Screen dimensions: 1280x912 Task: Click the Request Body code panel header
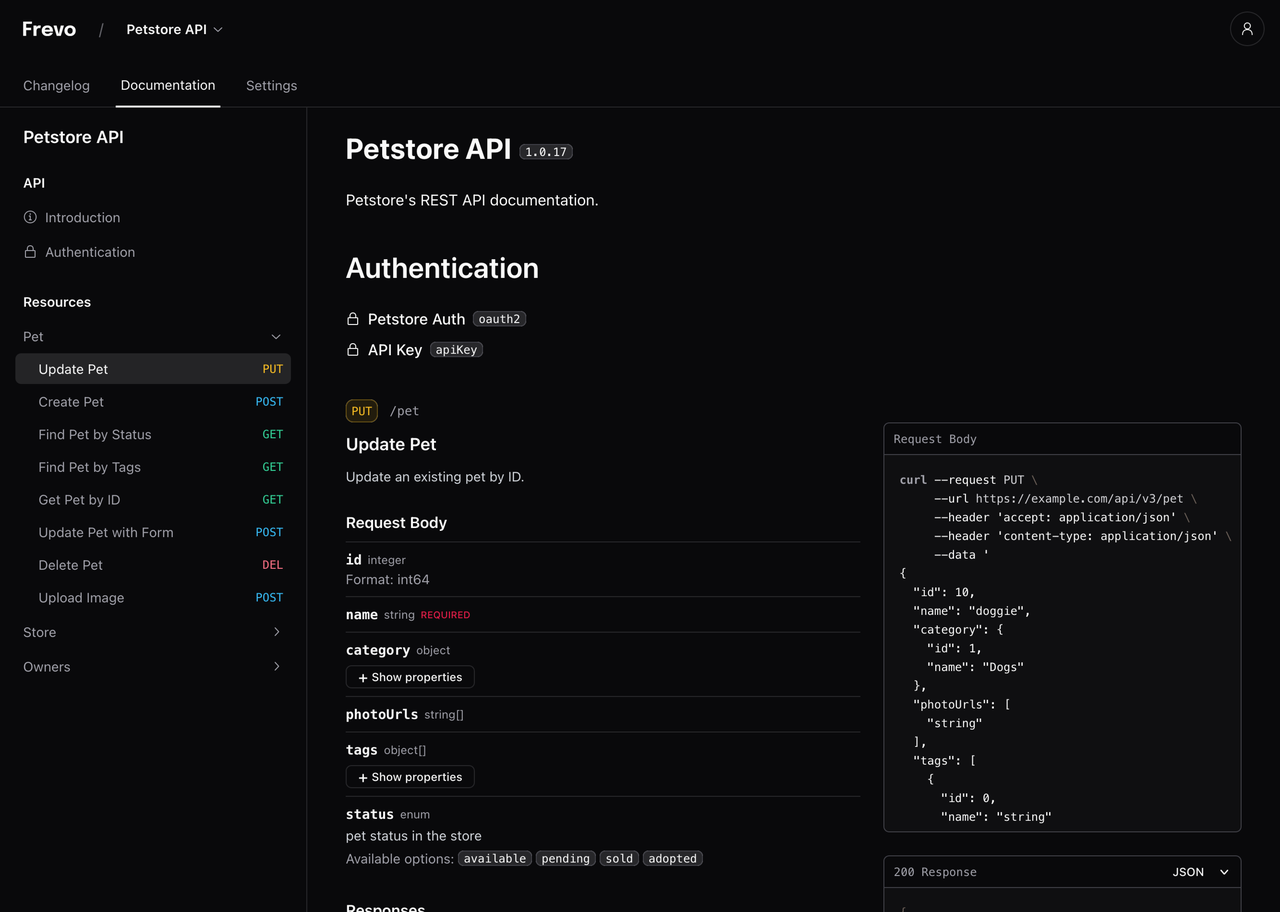click(1062, 439)
